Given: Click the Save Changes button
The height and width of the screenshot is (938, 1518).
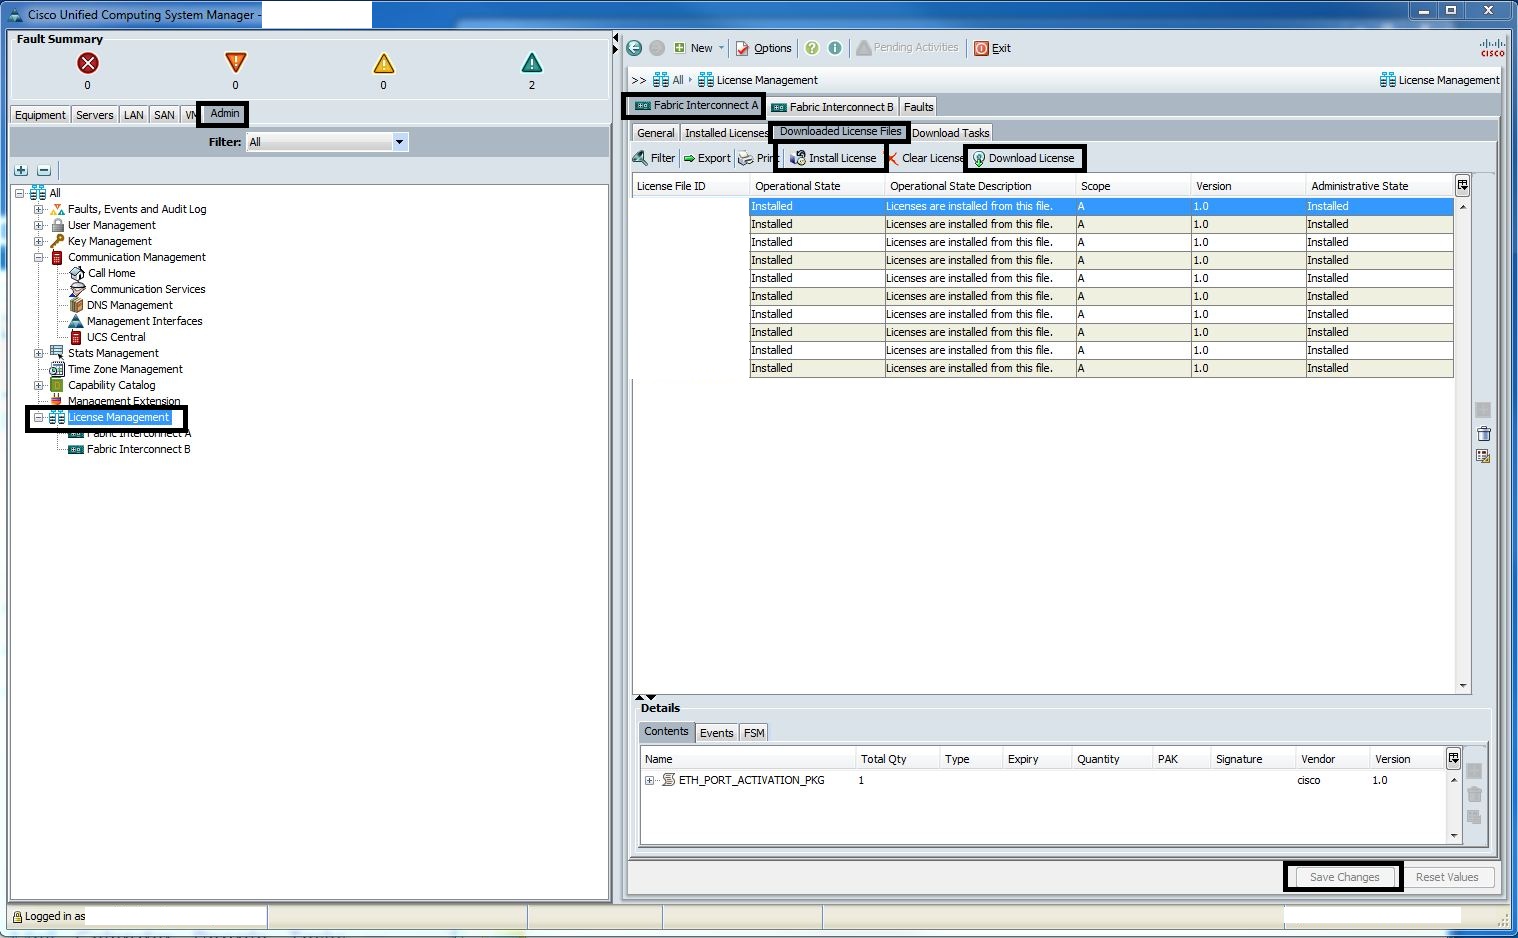Looking at the screenshot, I should pyautogui.click(x=1343, y=877).
